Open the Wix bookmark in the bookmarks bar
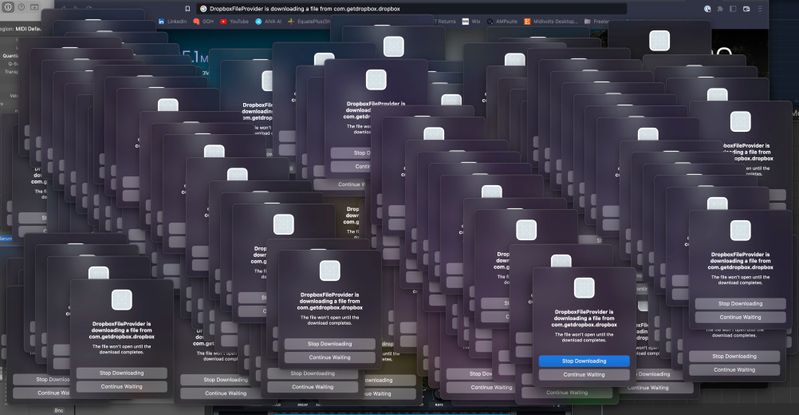799x415 pixels. [471, 21]
